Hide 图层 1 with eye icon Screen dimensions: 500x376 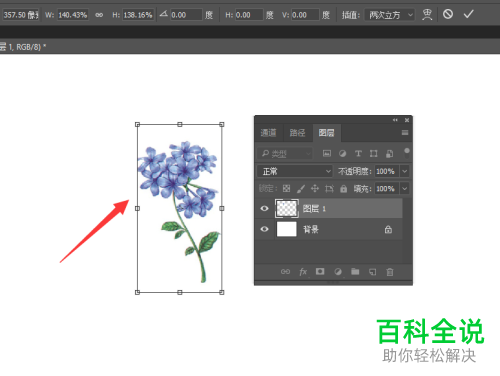264,209
